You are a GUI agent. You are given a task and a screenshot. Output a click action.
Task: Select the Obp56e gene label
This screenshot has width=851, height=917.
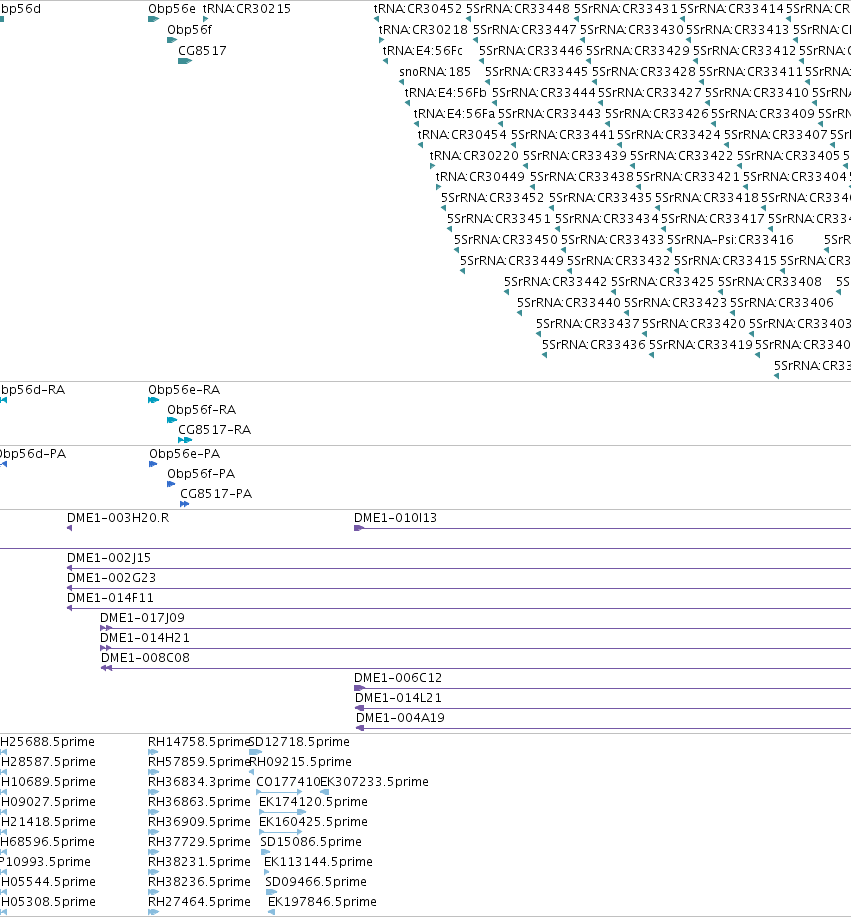(x=172, y=9)
